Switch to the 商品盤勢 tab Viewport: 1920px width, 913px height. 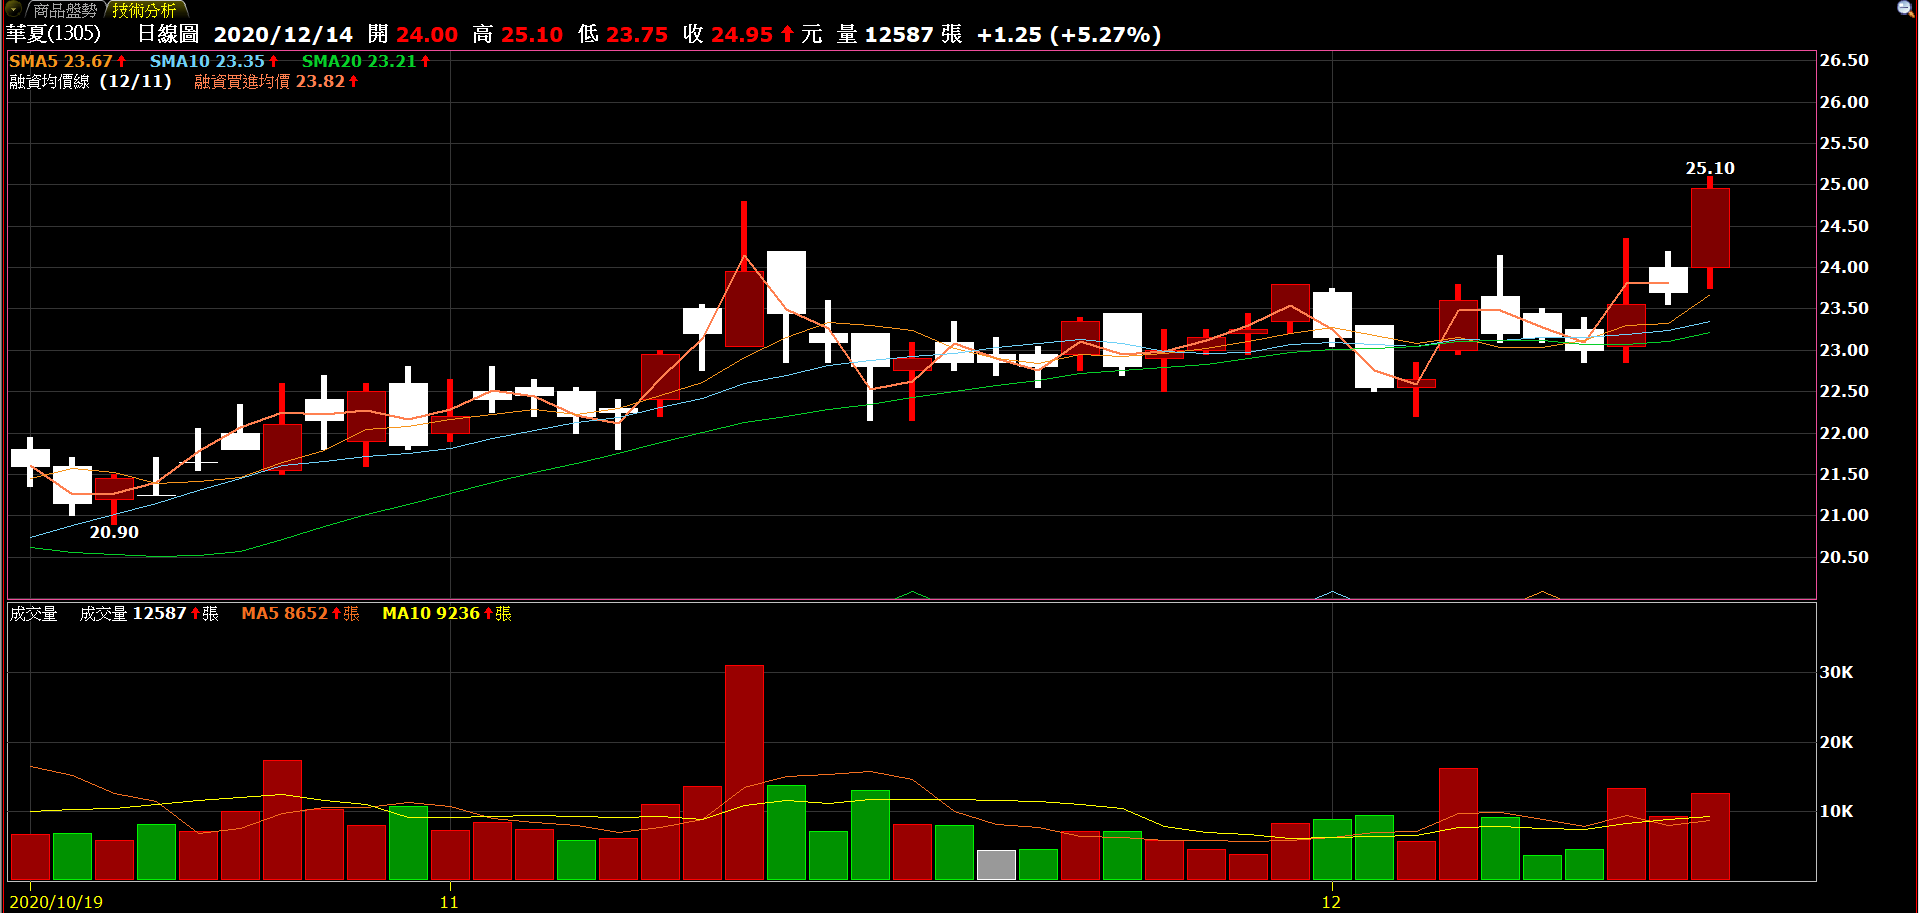pyautogui.click(x=65, y=10)
